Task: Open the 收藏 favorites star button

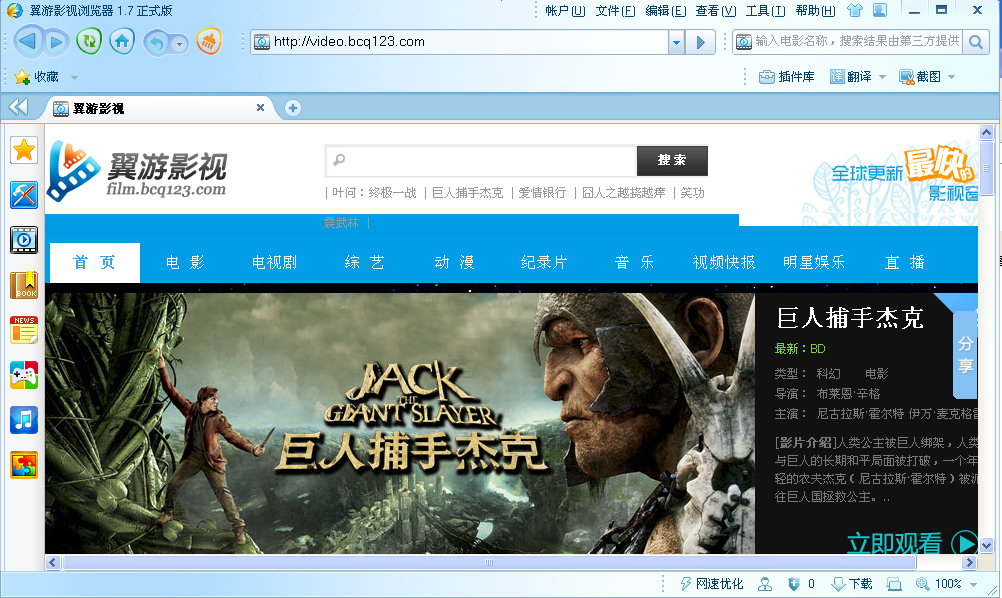Action: click(x=36, y=77)
